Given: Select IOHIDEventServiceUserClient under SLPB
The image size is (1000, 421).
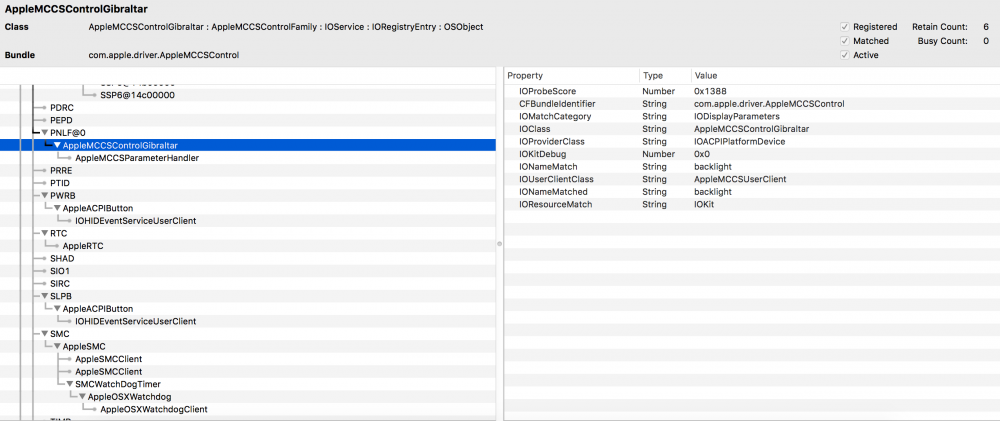Looking at the screenshot, I should (135, 321).
